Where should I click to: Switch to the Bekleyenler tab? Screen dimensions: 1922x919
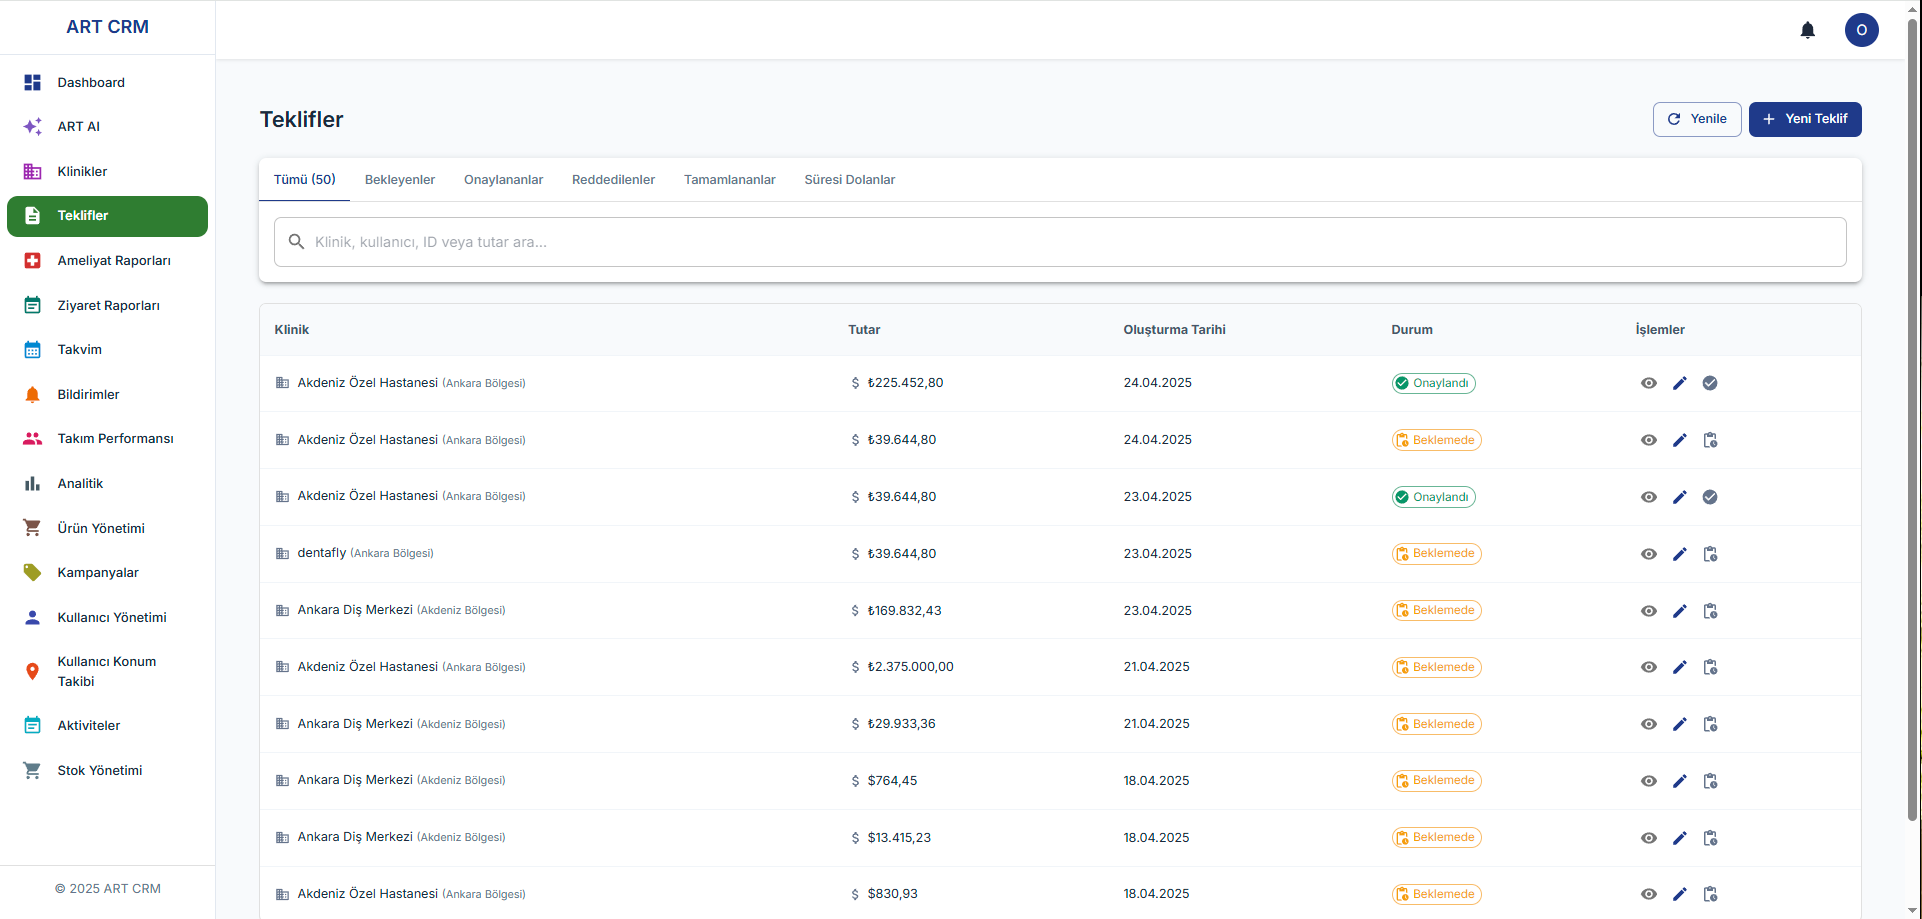pos(399,180)
